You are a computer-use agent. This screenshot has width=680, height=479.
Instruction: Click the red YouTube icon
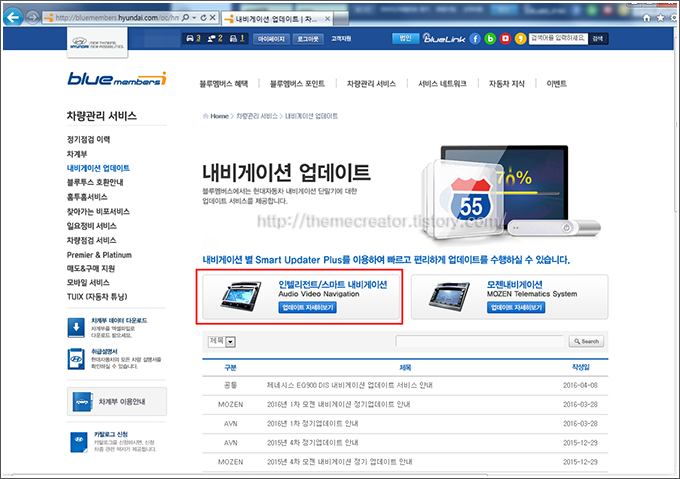tap(505, 39)
